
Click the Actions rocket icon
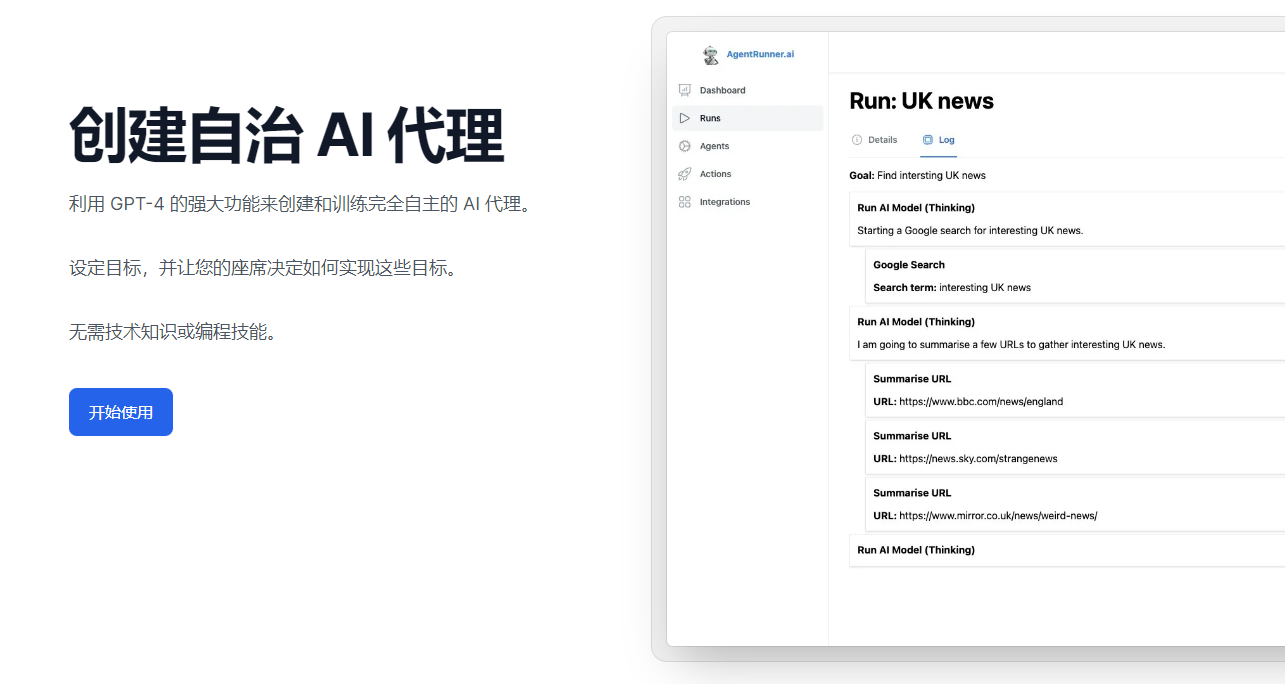pos(685,174)
